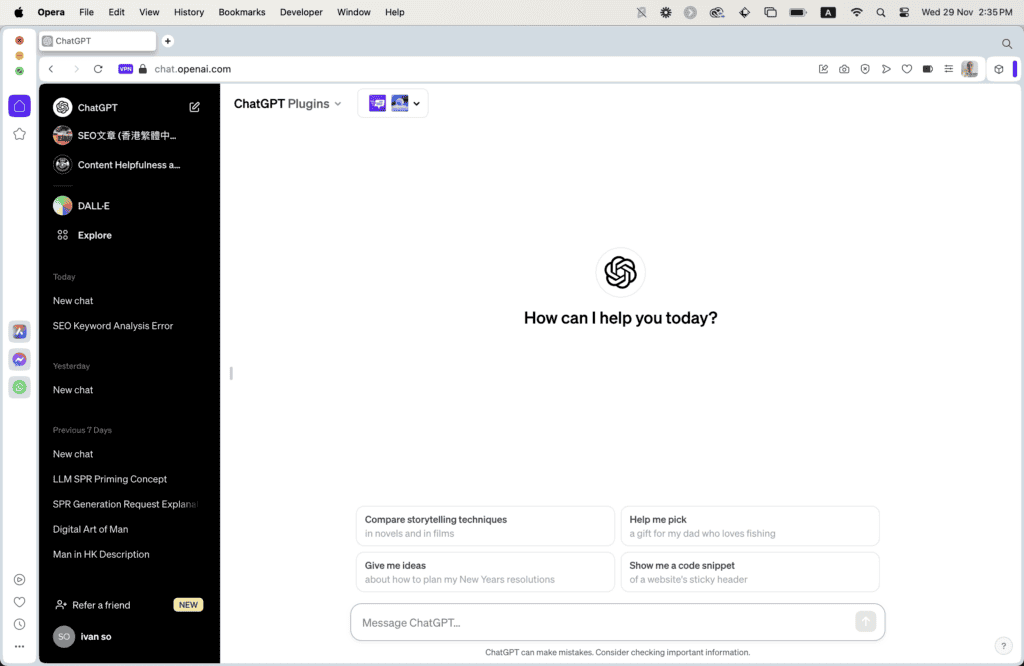This screenshot has height=666, width=1024.
Task: Open WhatsApp from Opera's sidebar
Action: 19,387
